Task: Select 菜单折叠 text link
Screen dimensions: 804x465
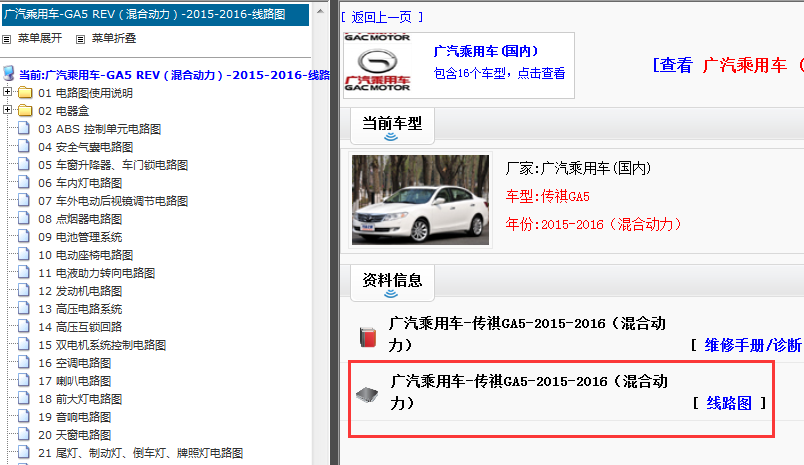Action: click(113, 38)
